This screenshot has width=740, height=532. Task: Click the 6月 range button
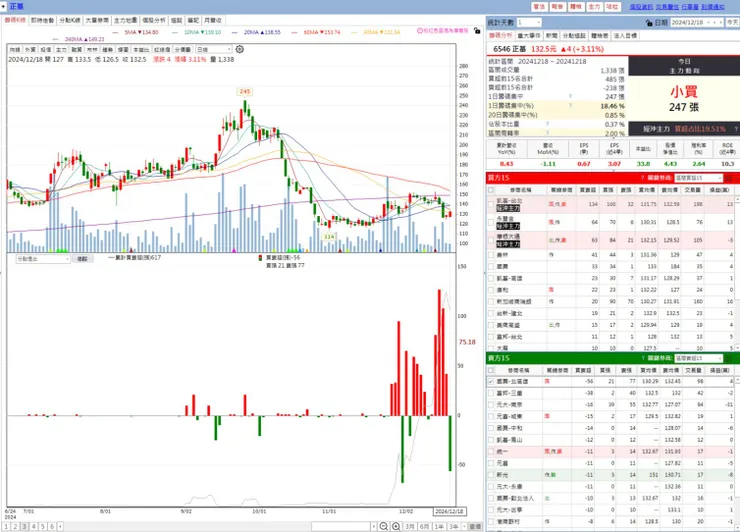click(424, 526)
